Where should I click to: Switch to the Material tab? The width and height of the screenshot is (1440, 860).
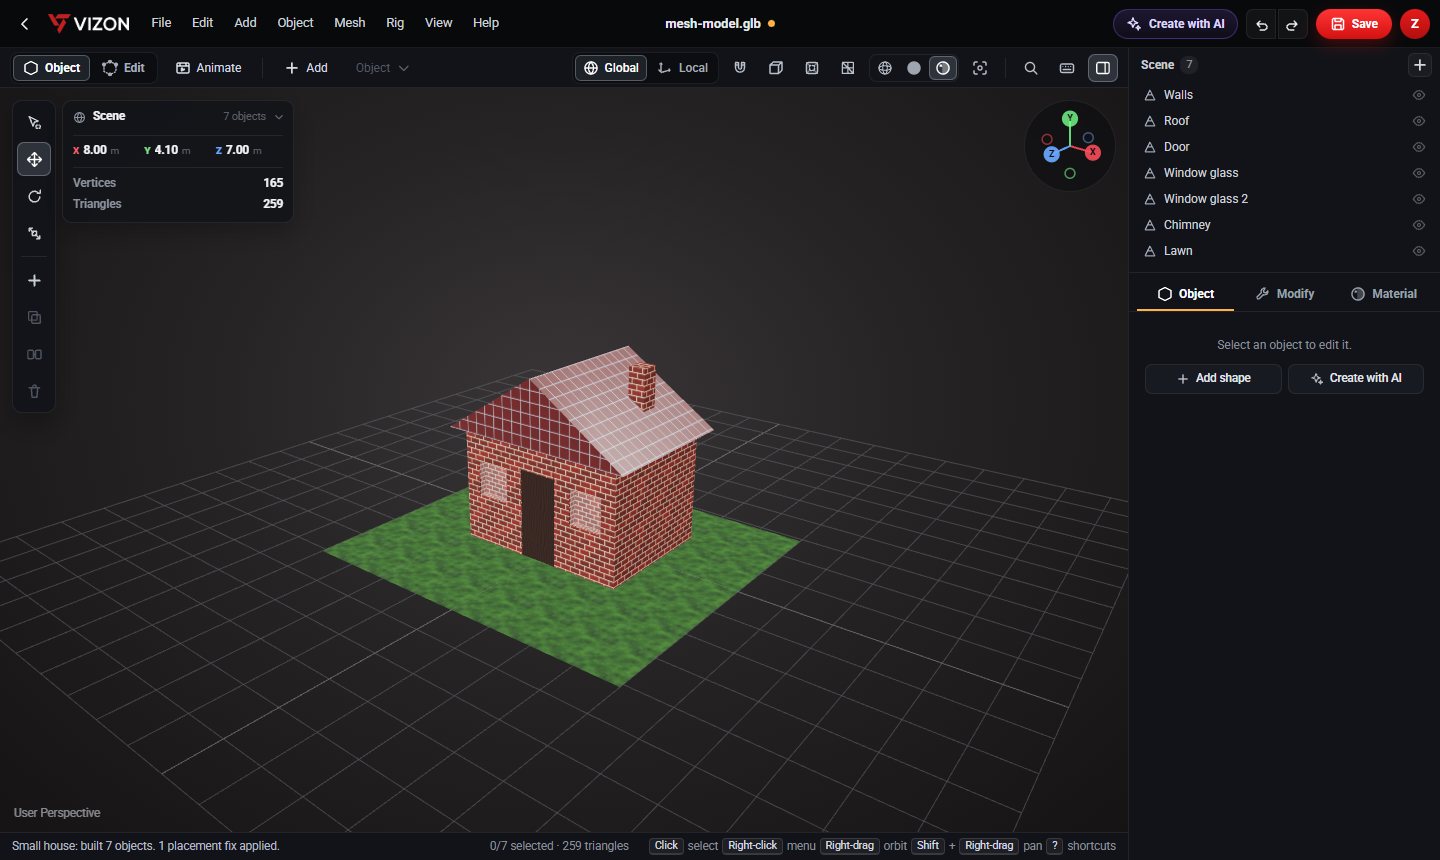(1384, 294)
